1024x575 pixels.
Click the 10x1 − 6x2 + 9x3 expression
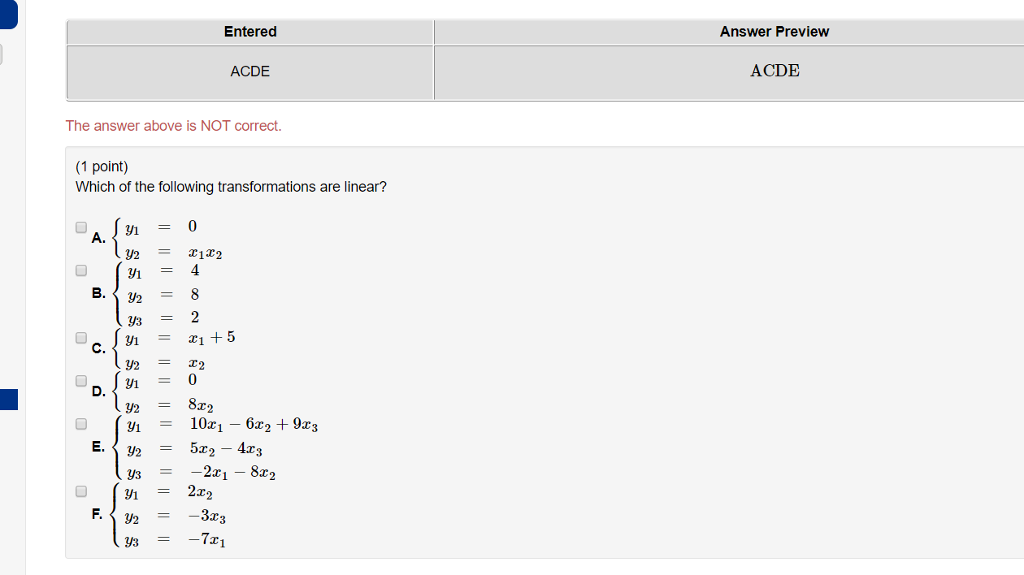(253, 425)
